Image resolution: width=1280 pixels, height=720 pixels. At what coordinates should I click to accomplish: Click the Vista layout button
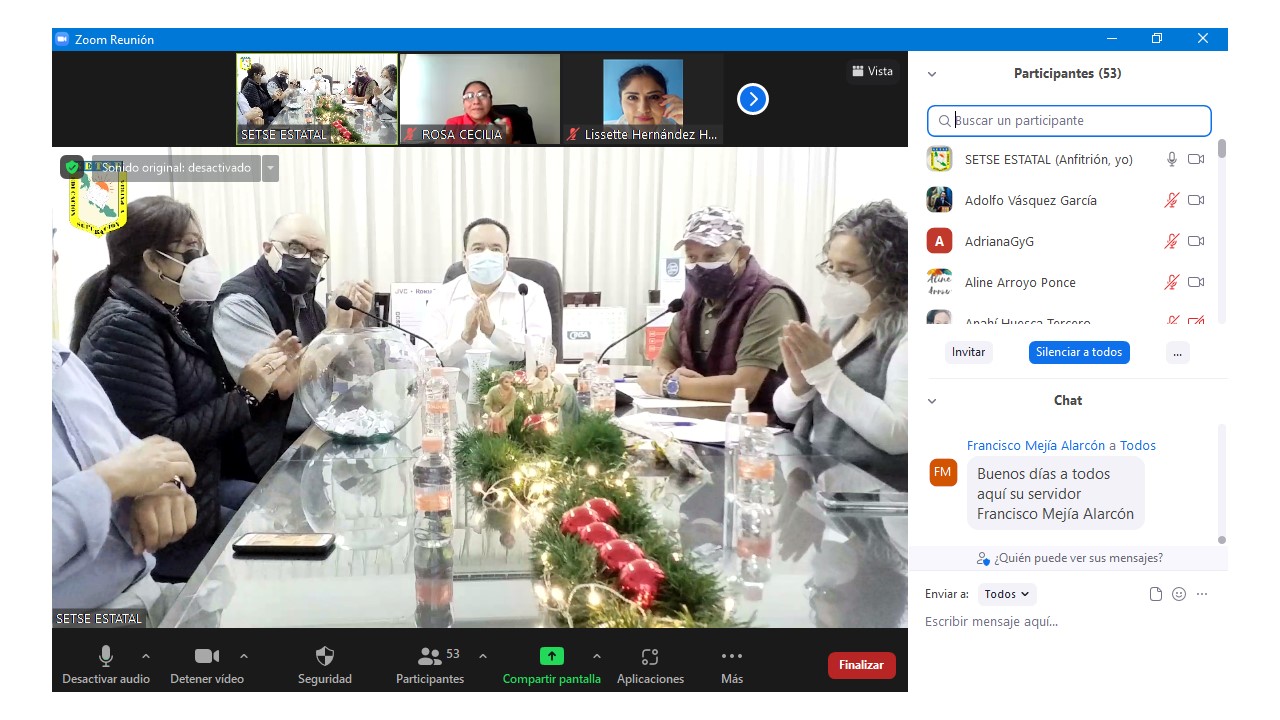872,71
